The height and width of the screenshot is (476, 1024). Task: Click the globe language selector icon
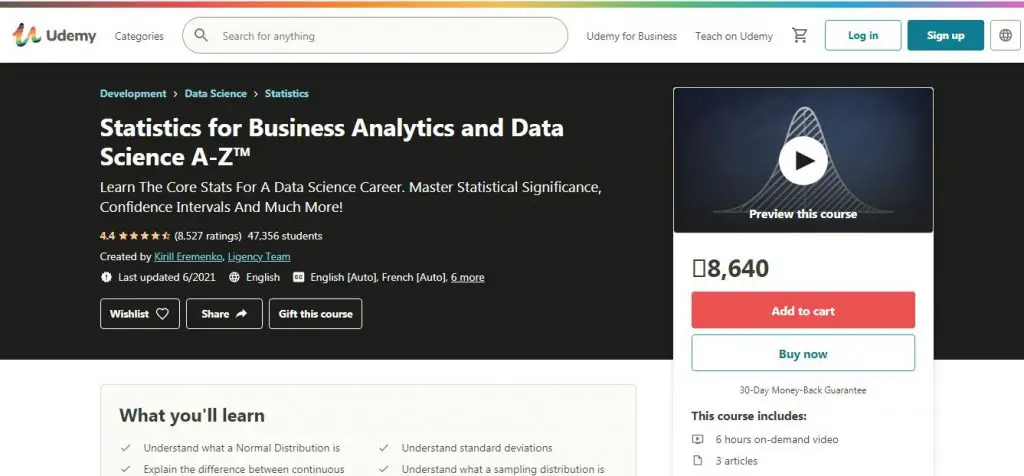coord(1005,36)
